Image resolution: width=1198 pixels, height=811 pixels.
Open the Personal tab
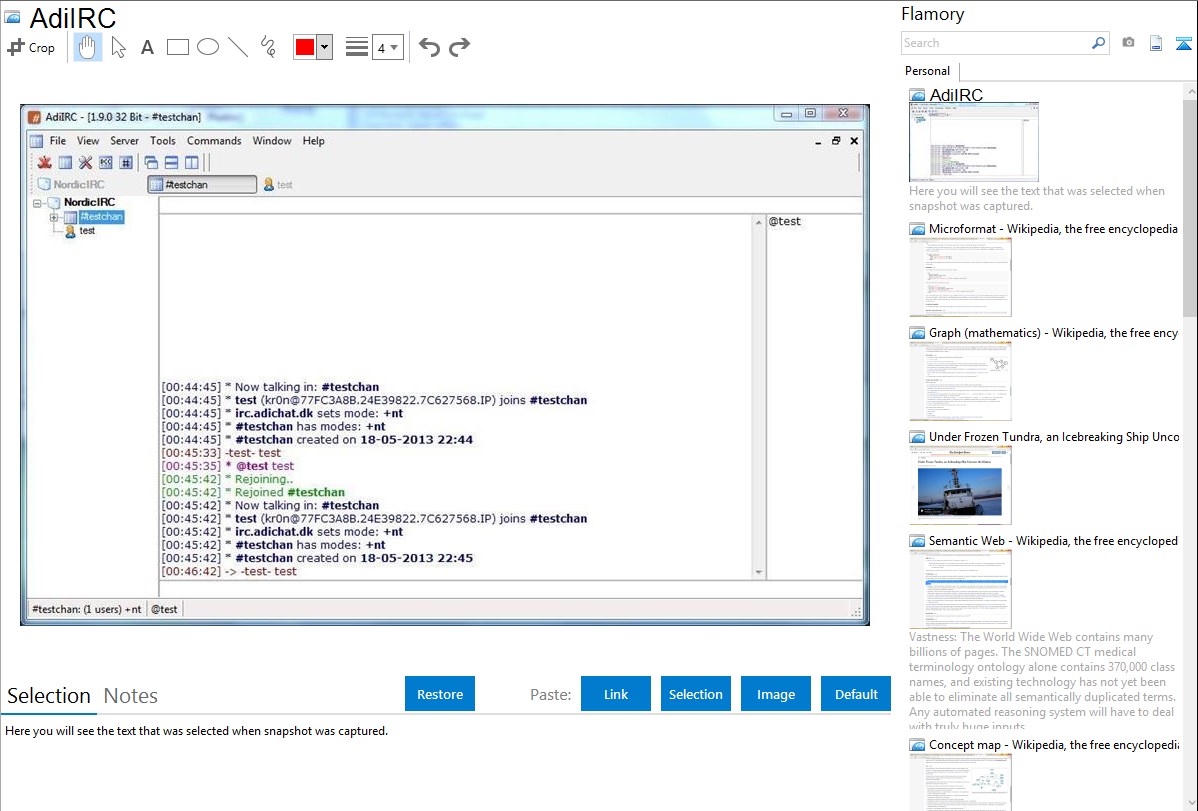click(928, 71)
